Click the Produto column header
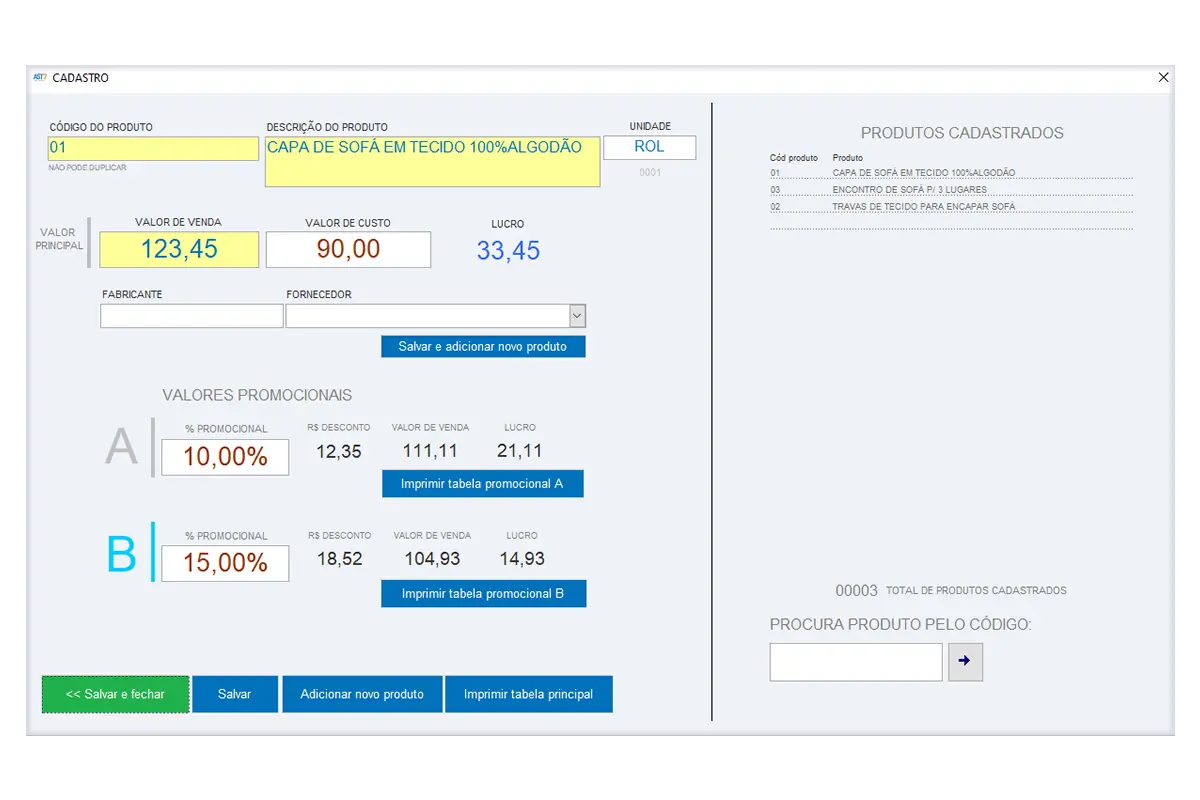The width and height of the screenshot is (1200, 800). coord(847,158)
